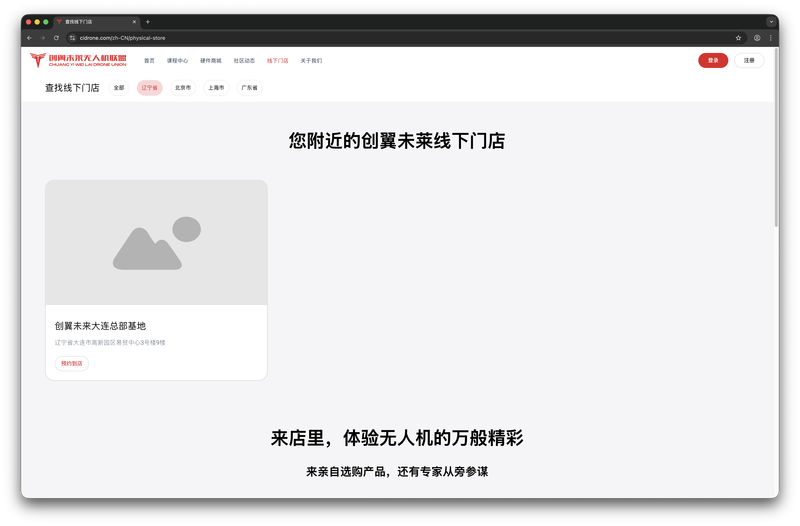This screenshot has height=526, width=800.
Task: Select 线下门店 navigation item
Action: [x=278, y=61]
